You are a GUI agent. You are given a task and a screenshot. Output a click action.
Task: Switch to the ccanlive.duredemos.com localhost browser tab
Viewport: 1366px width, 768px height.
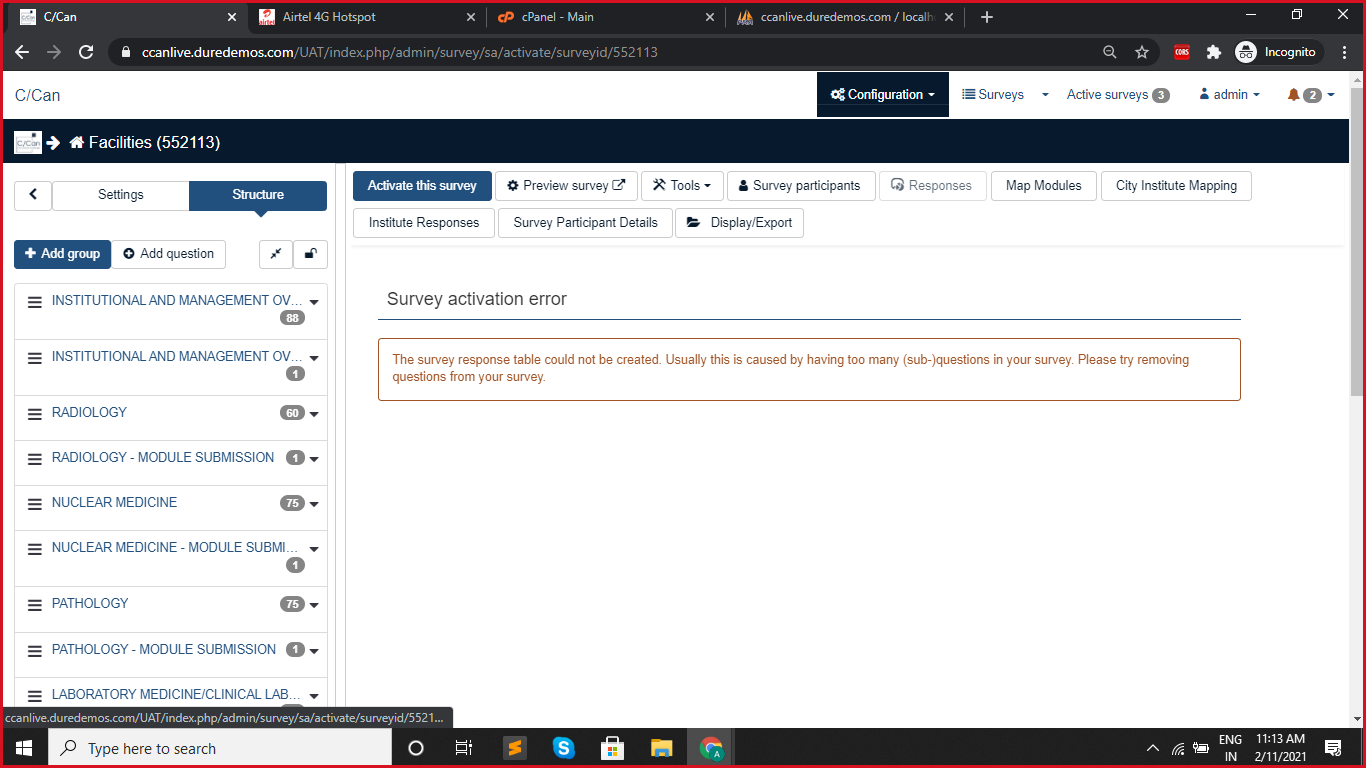846,17
